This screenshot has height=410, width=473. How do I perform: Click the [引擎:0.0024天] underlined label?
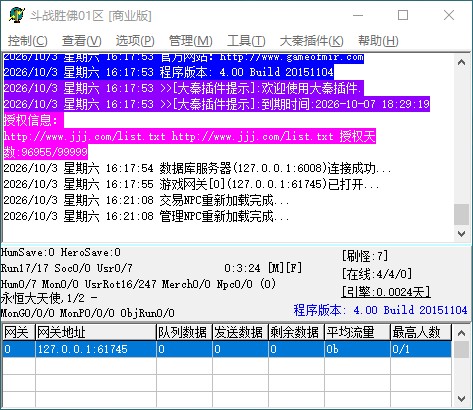click(386, 292)
